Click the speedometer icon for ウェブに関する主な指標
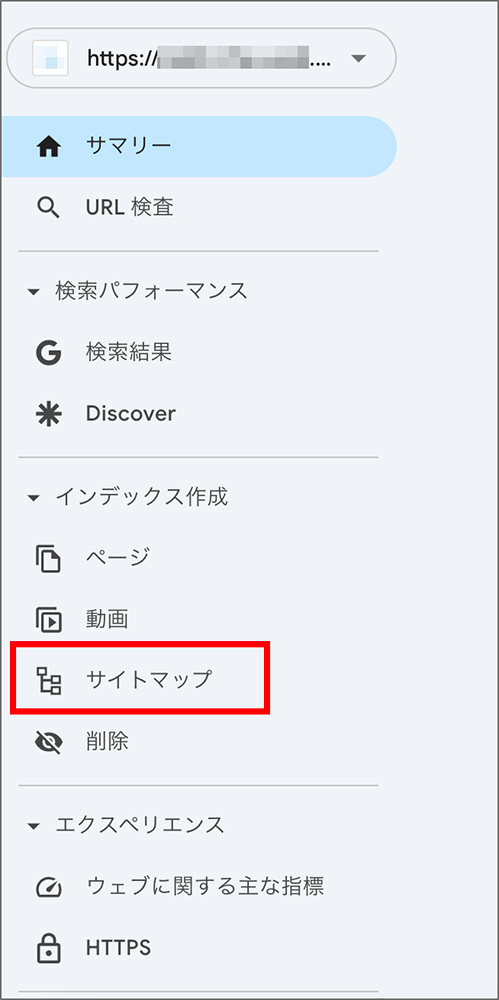499x1000 pixels. (x=49, y=887)
